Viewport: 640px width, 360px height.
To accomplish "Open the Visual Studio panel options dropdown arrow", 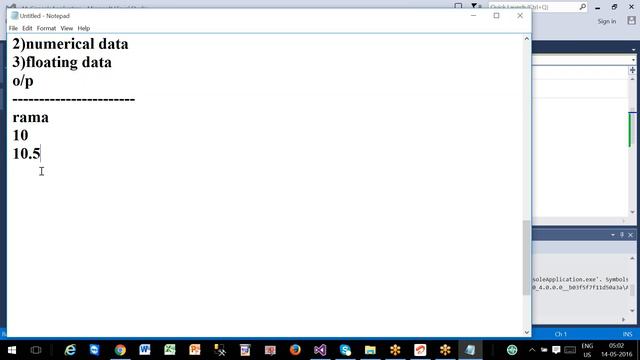I will point(633,49).
